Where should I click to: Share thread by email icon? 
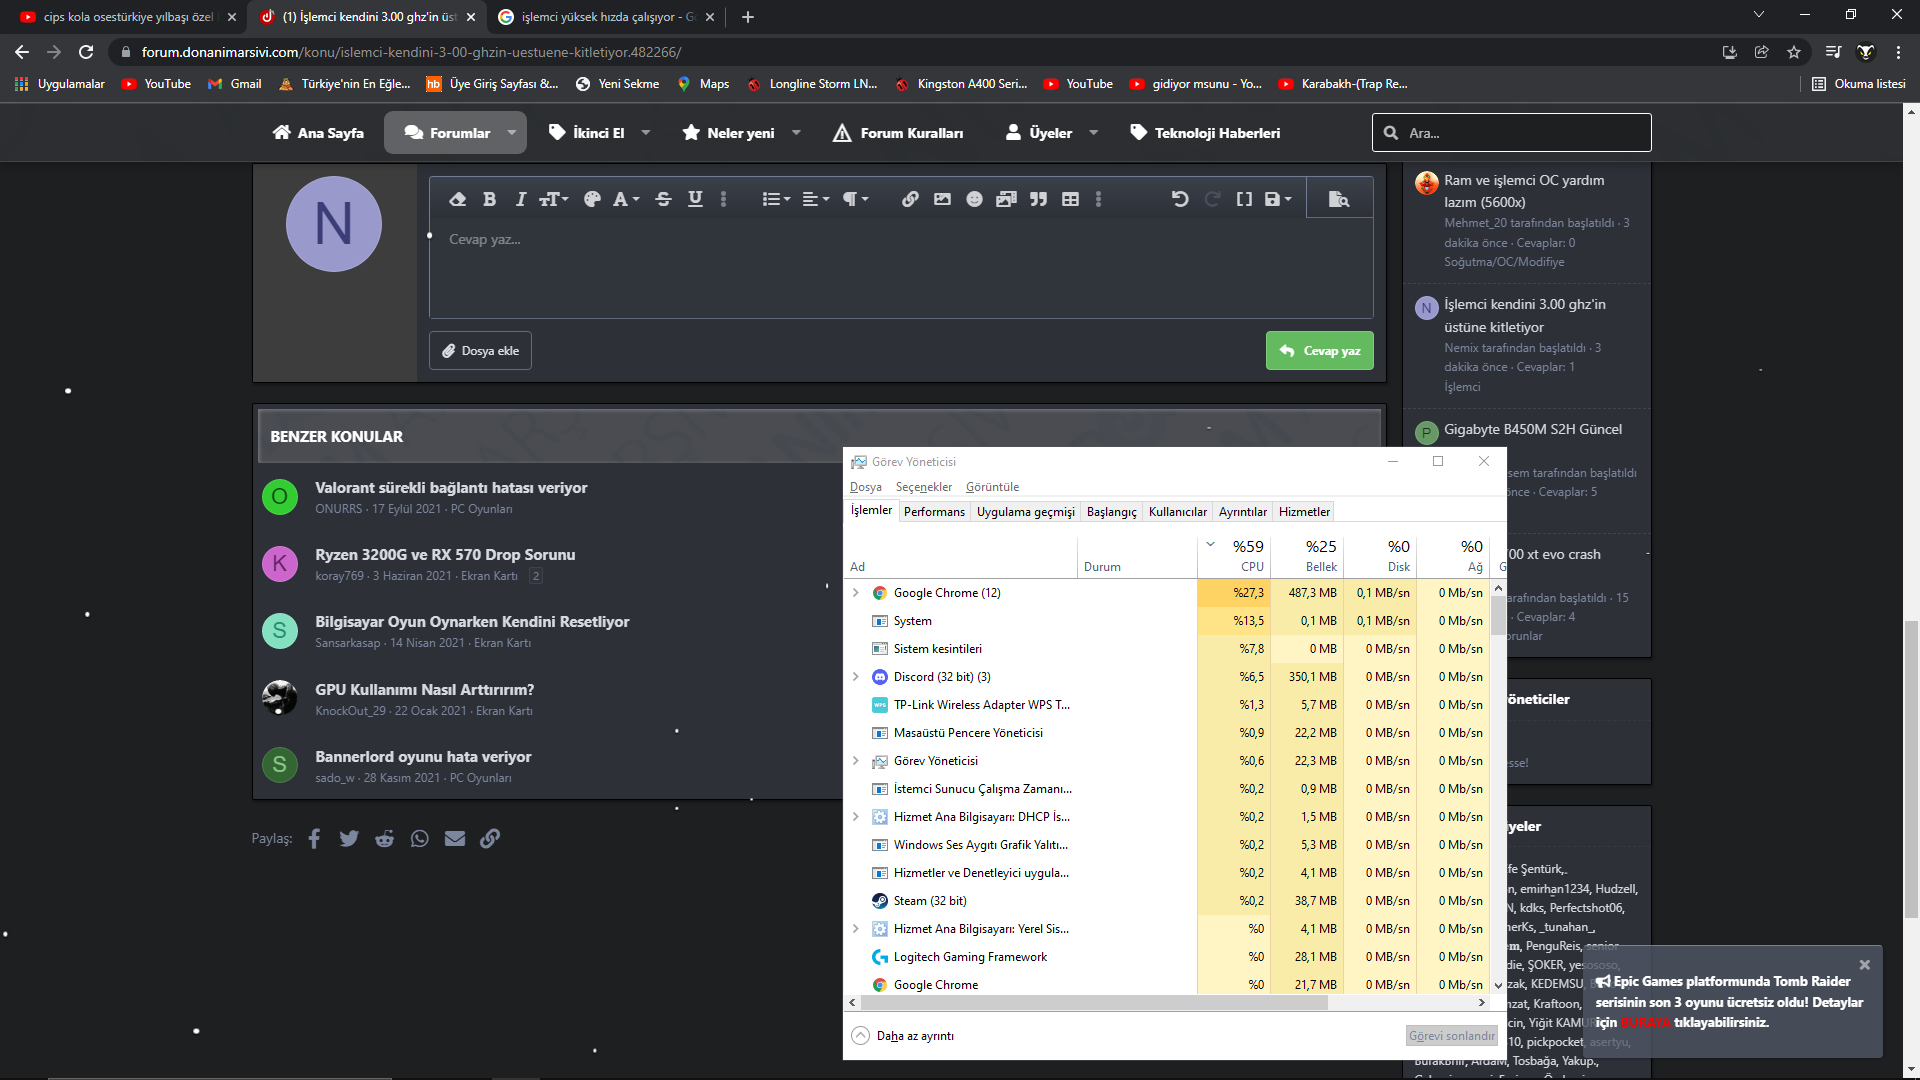(455, 838)
